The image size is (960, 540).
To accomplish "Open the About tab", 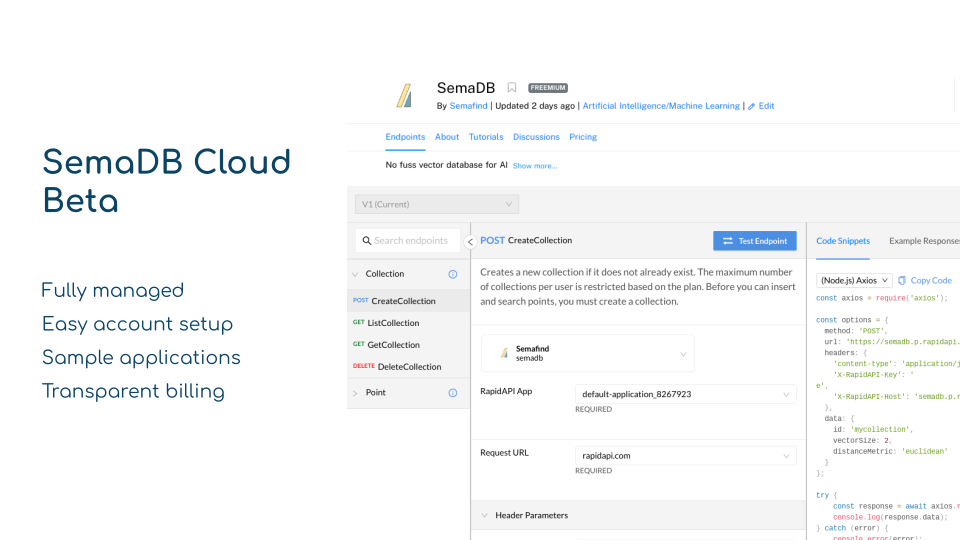I will pos(447,137).
